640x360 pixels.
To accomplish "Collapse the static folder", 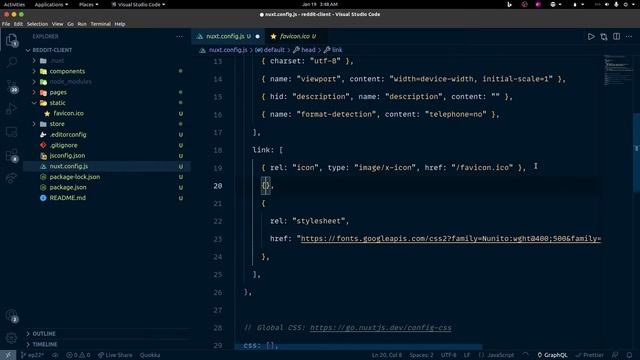I will pyautogui.click(x=58, y=103).
